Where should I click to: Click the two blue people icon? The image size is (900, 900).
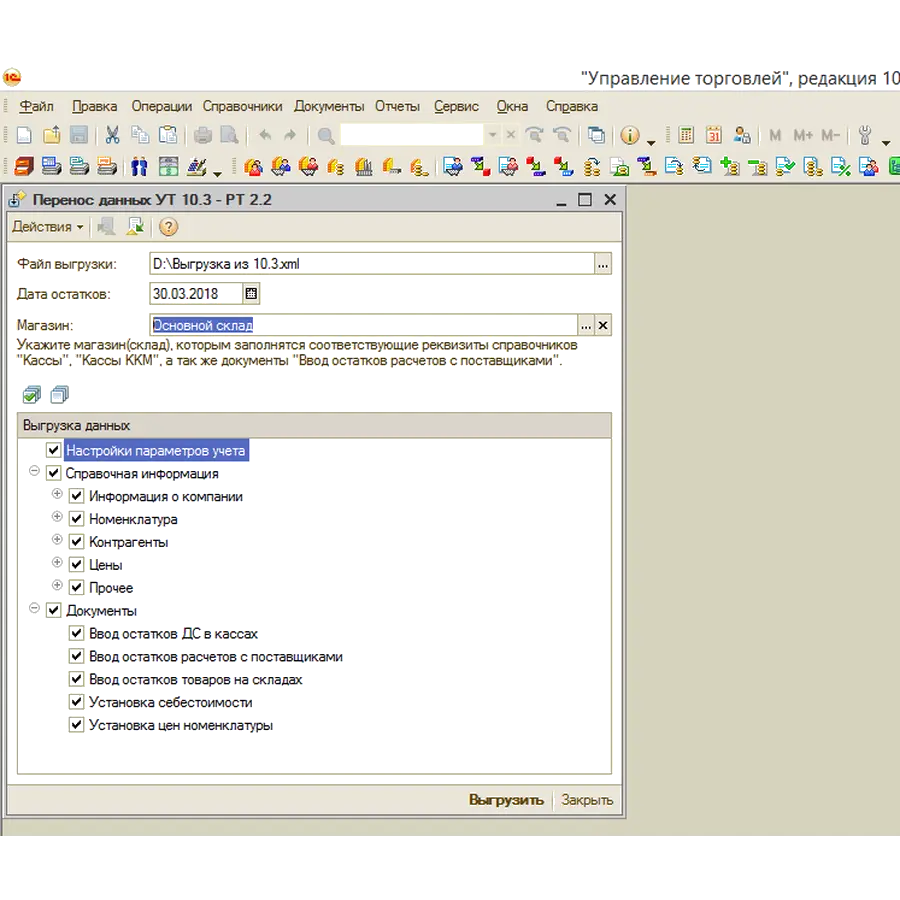139,166
